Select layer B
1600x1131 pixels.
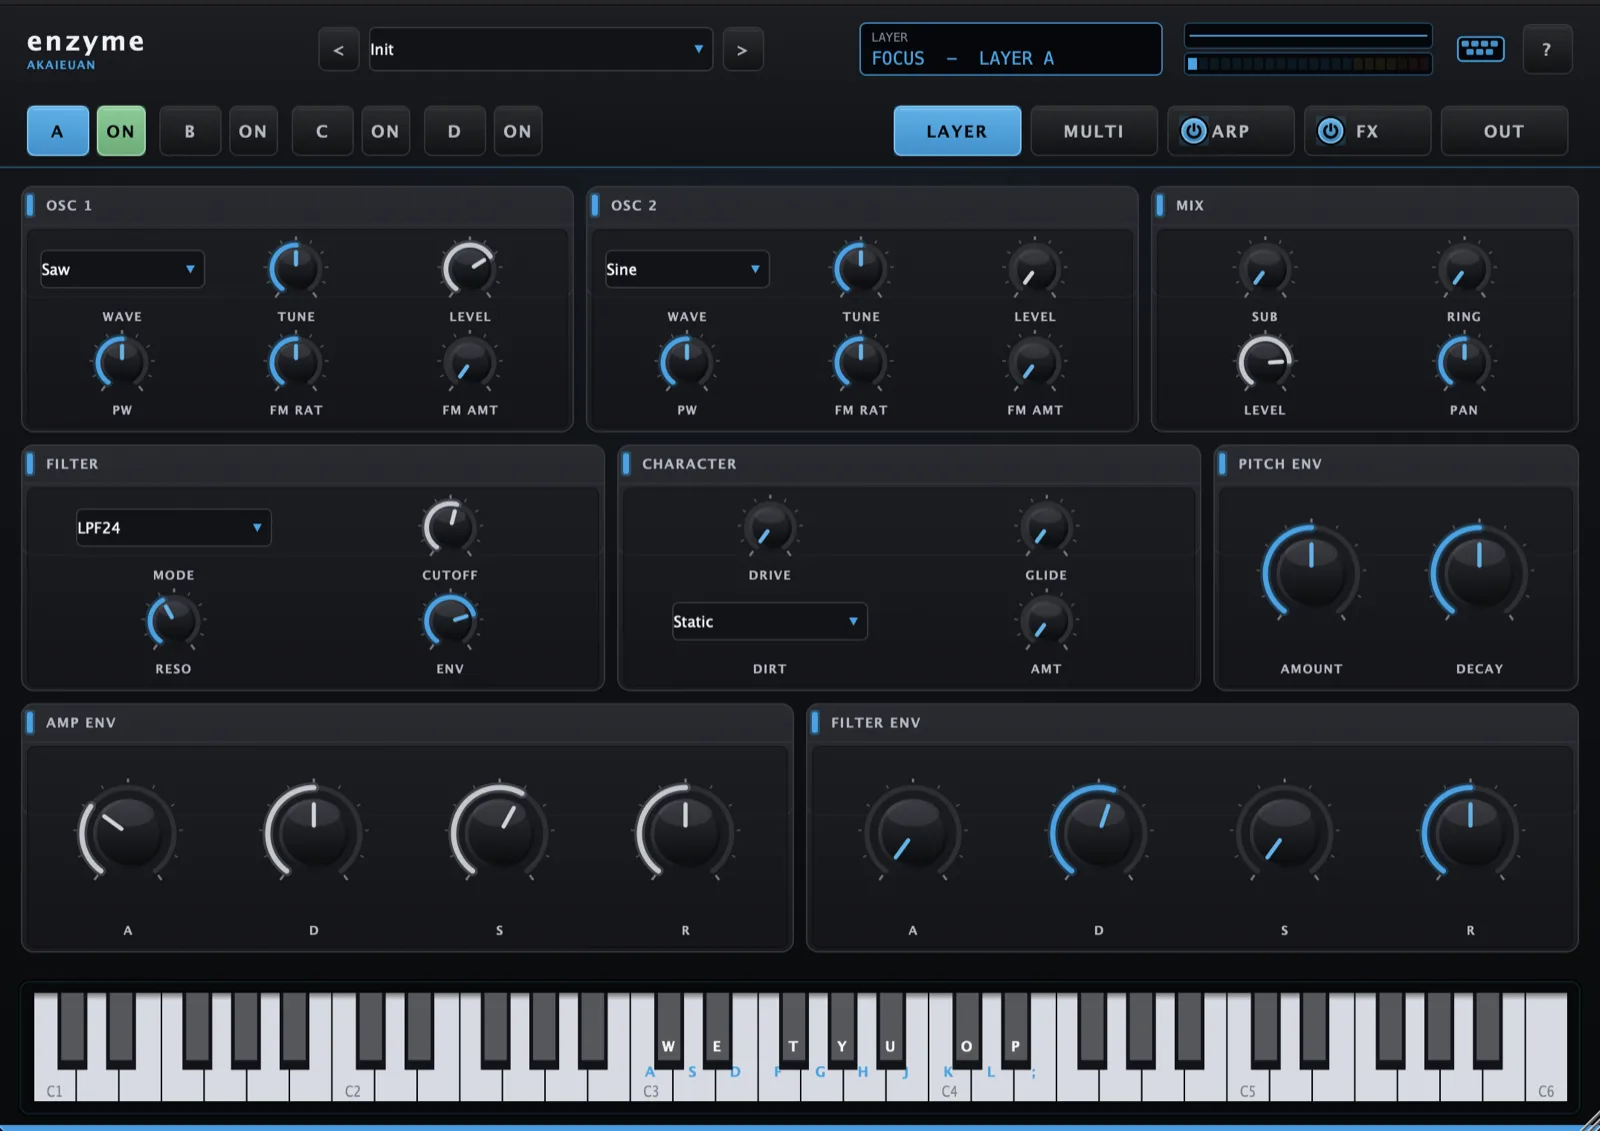(x=190, y=131)
